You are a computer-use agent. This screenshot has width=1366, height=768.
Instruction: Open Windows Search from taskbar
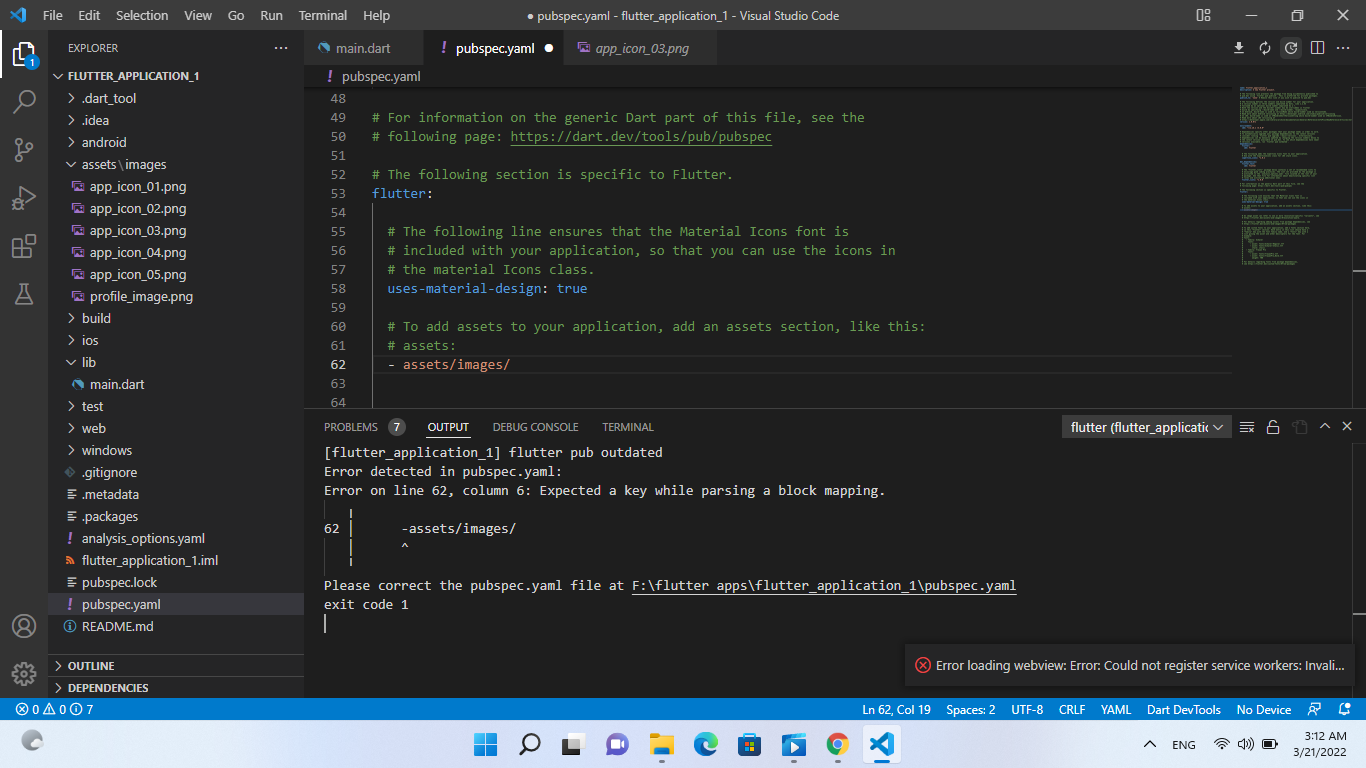(x=530, y=744)
